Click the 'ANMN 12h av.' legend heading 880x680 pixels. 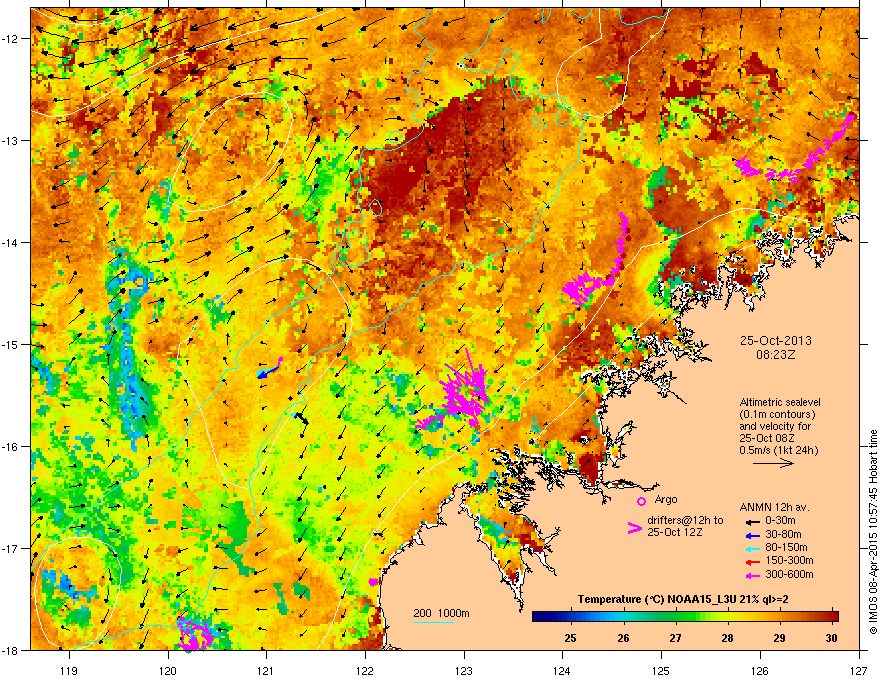pyautogui.click(x=774, y=507)
